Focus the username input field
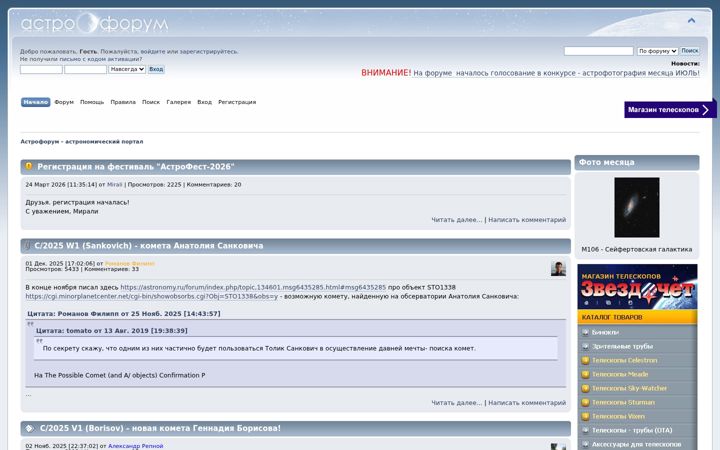720x450 pixels. 41,69
